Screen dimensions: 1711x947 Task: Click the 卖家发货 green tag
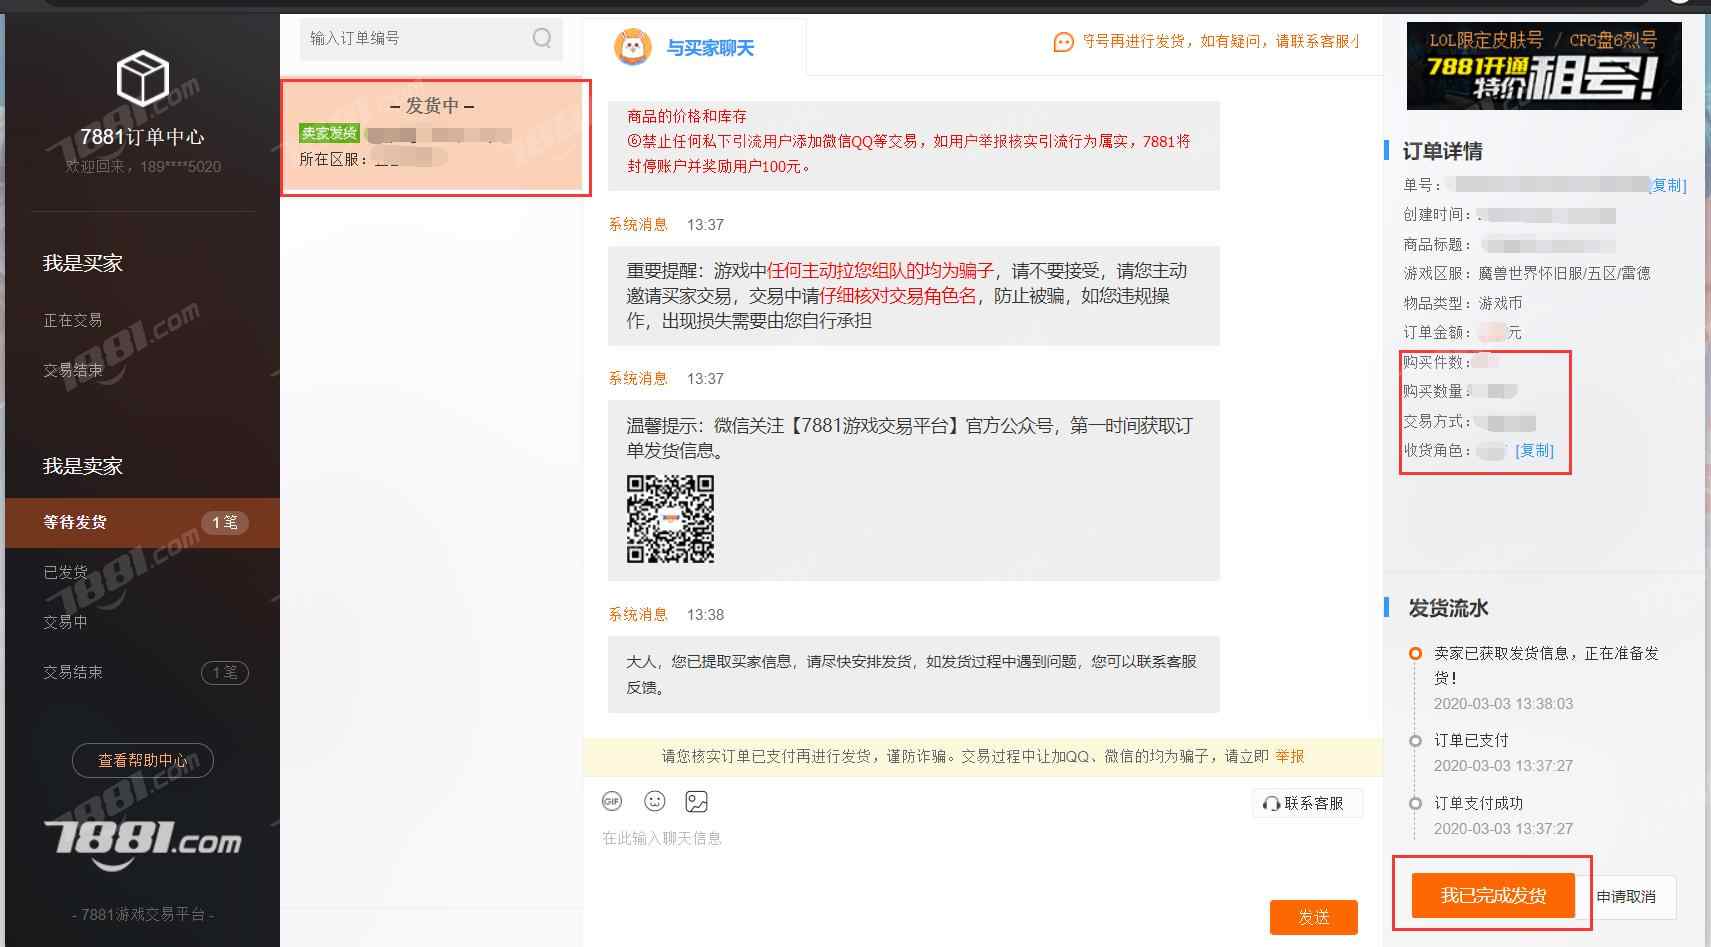[x=329, y=133]
